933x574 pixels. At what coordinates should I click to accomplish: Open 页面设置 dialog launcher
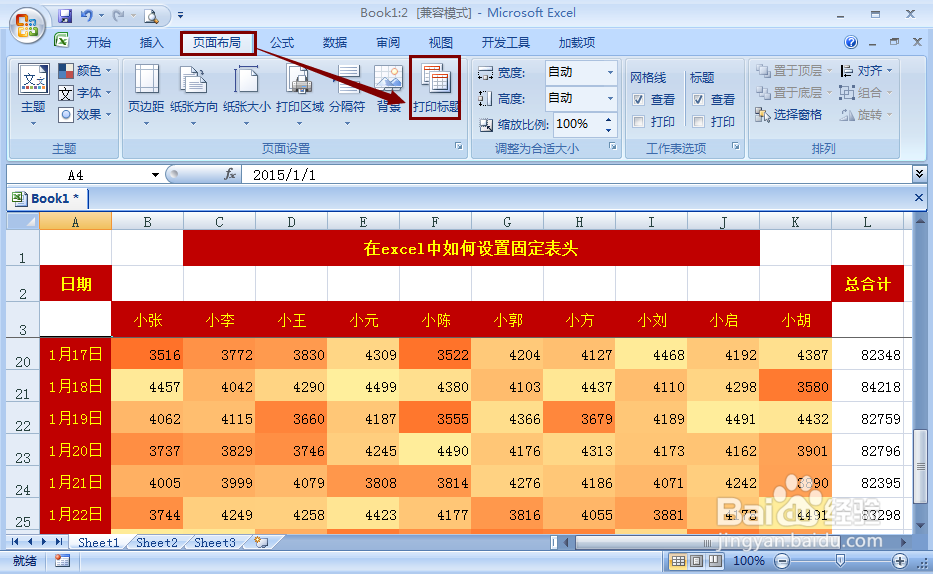[x=459, y=146]
